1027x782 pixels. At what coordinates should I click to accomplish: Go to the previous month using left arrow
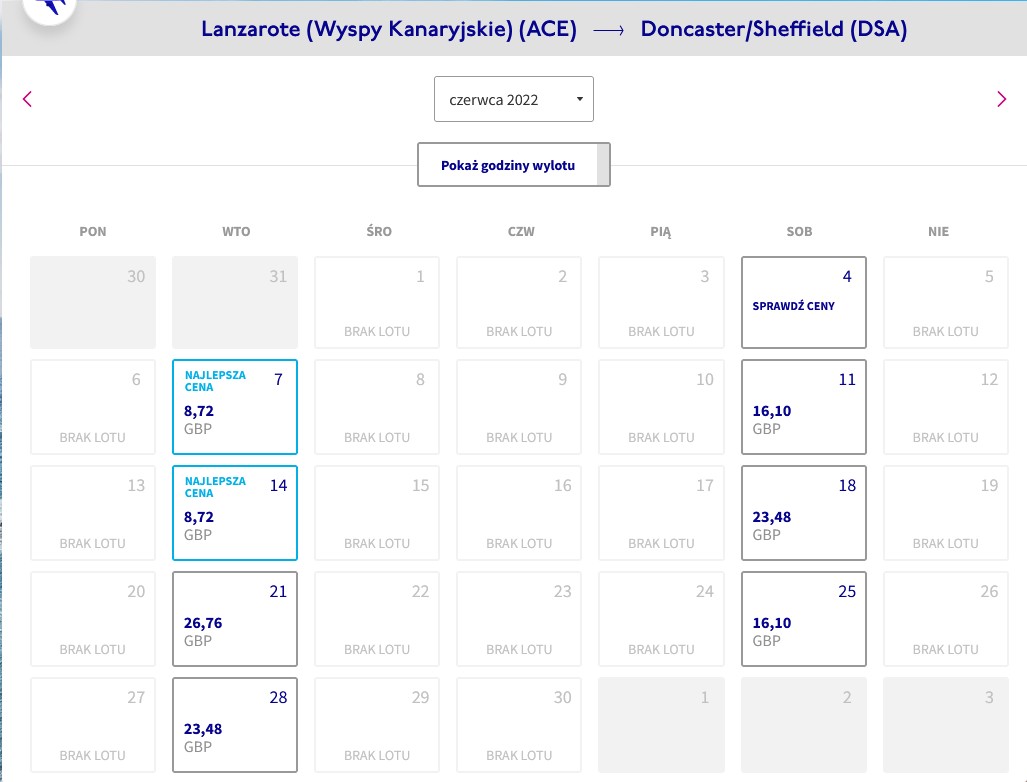click(27, 99)
